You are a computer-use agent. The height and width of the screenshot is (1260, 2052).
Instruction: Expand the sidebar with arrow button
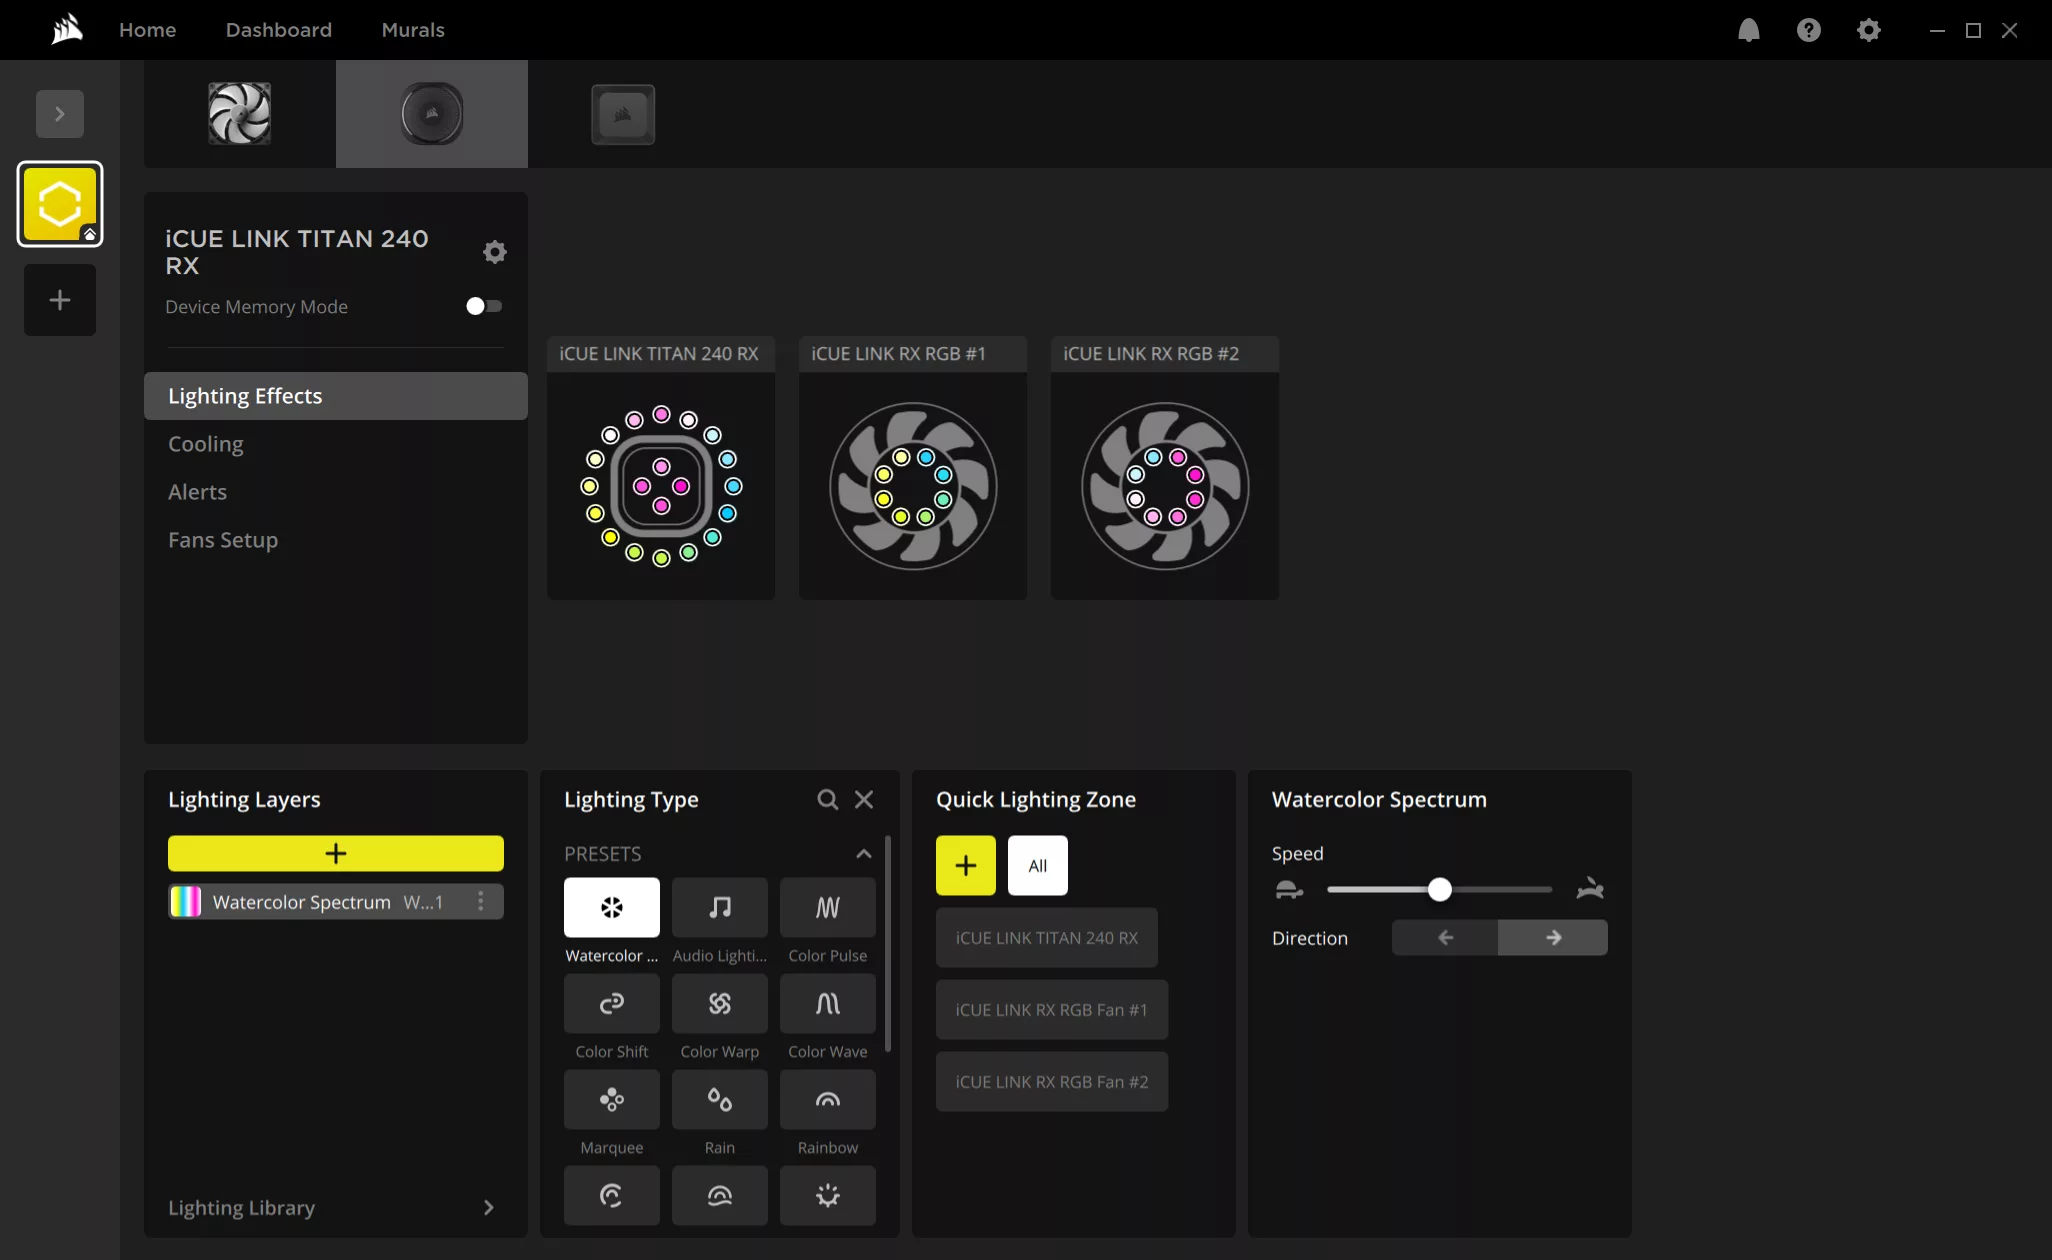point(60,114)
